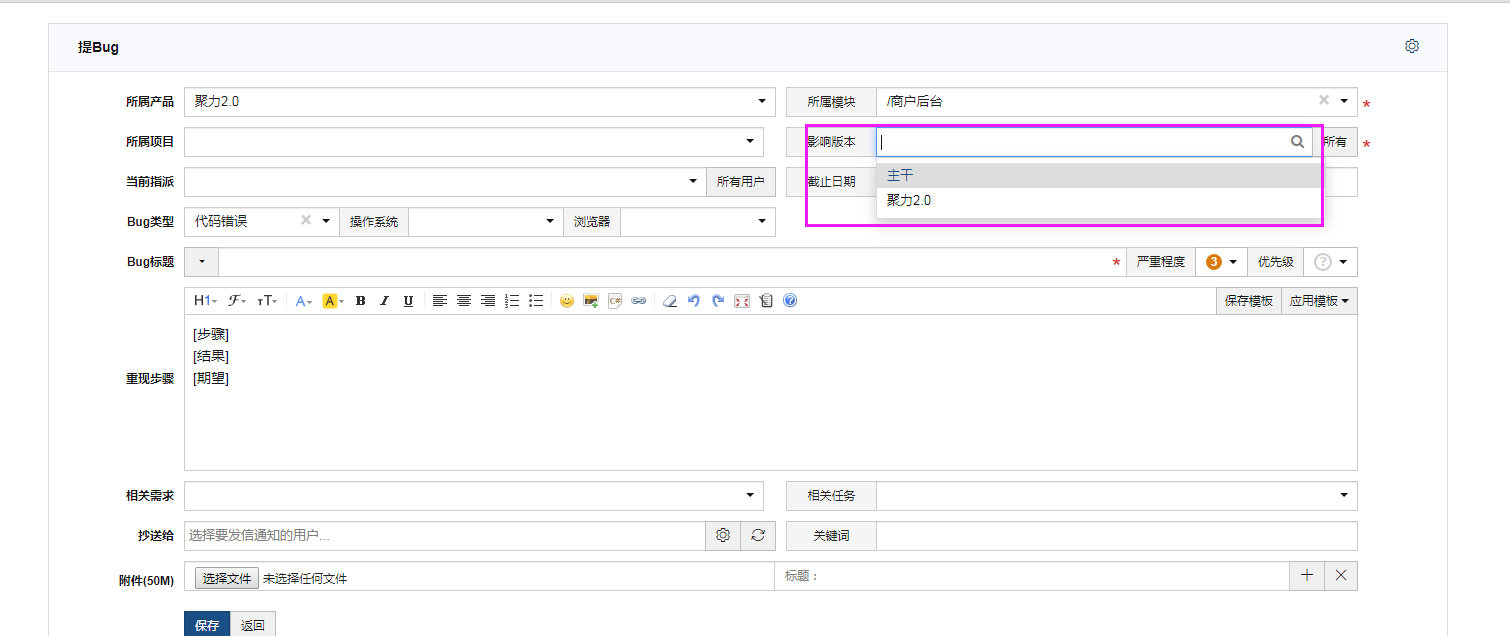Click the [结果] line in editor
The image size is (1510, 636).
pyautogui.click(x=211, y=356)
